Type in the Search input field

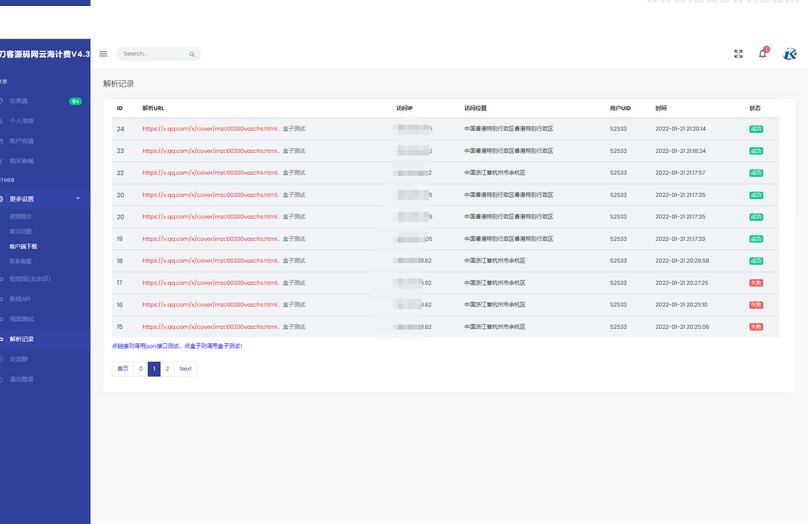(152, 54)
